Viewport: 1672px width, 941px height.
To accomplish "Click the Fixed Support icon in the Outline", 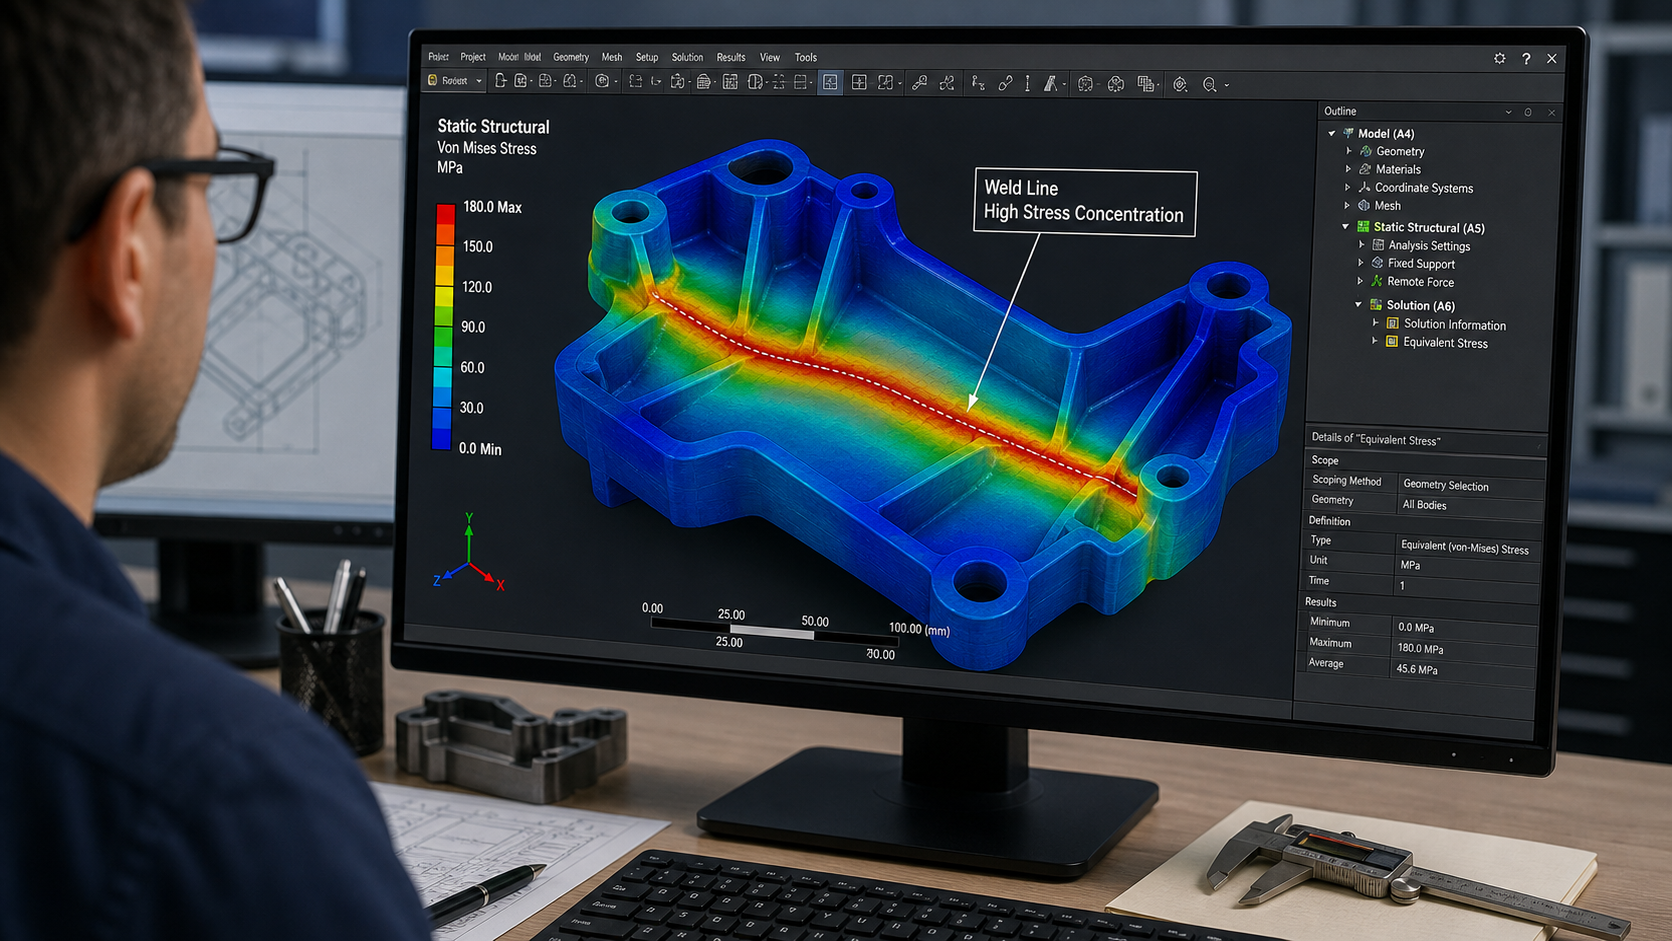I will pyautogui.click(x=1377, y=263).
